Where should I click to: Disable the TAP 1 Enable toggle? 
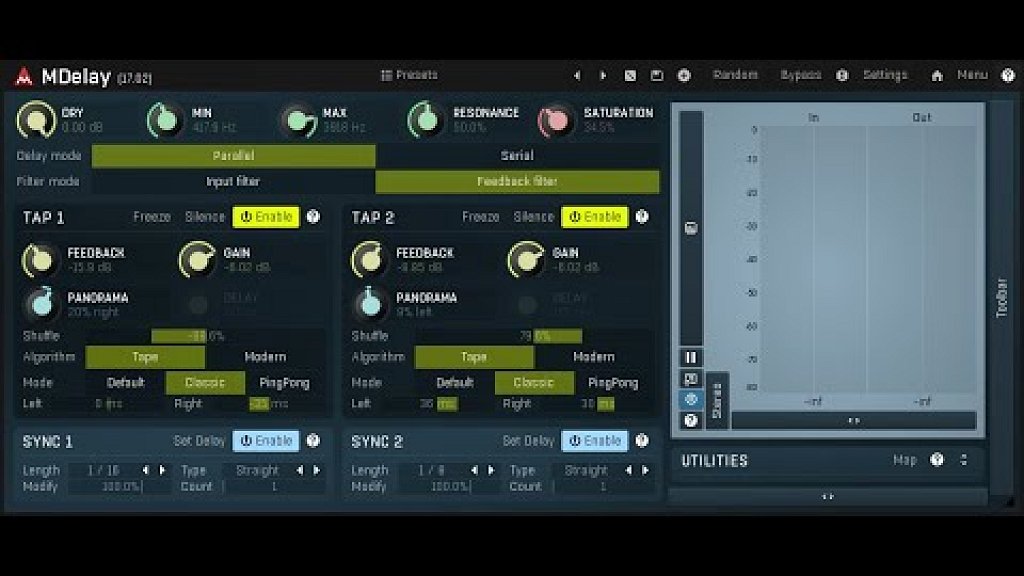tap(266, 217)
